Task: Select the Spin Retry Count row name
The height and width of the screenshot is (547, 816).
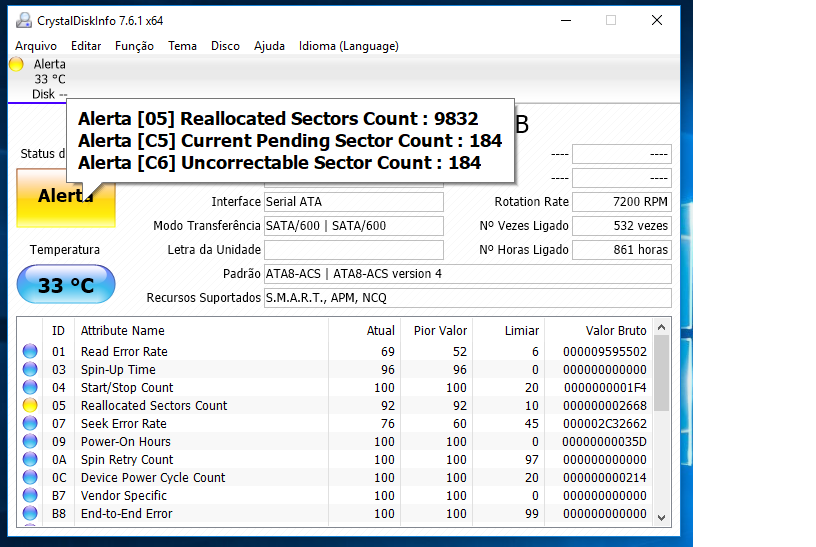Action: pos(127,460)
